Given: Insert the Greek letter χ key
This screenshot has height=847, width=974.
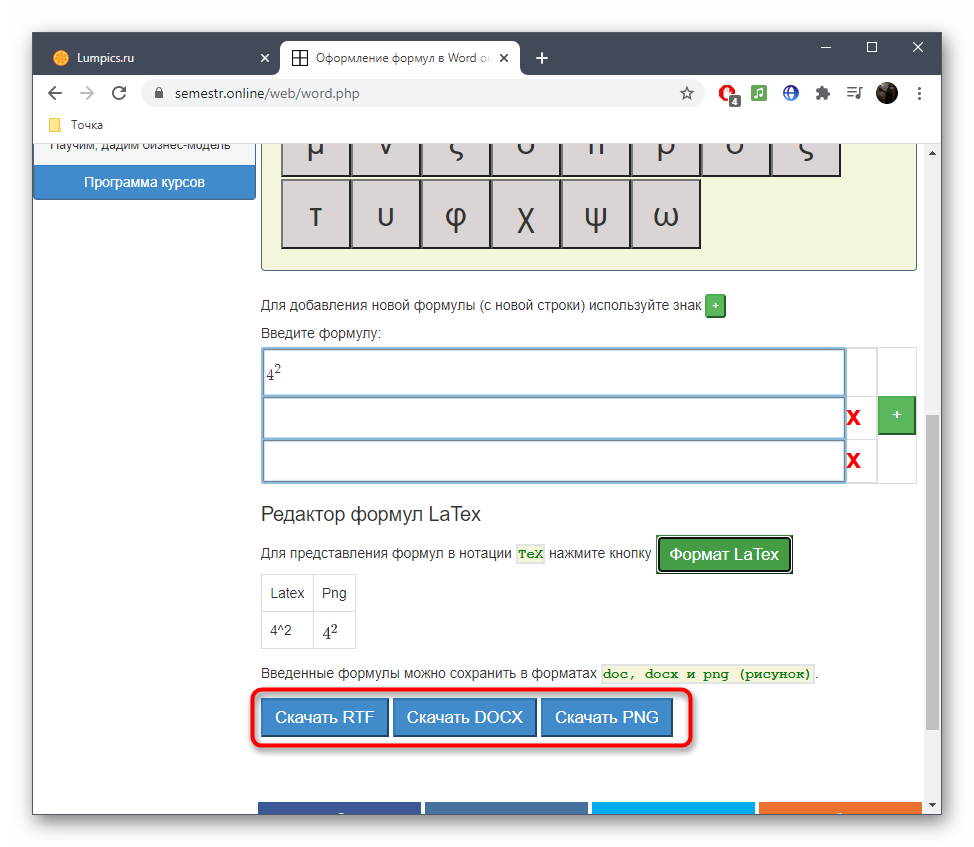Looking at the screenshot, I should [x=526, y=214].
